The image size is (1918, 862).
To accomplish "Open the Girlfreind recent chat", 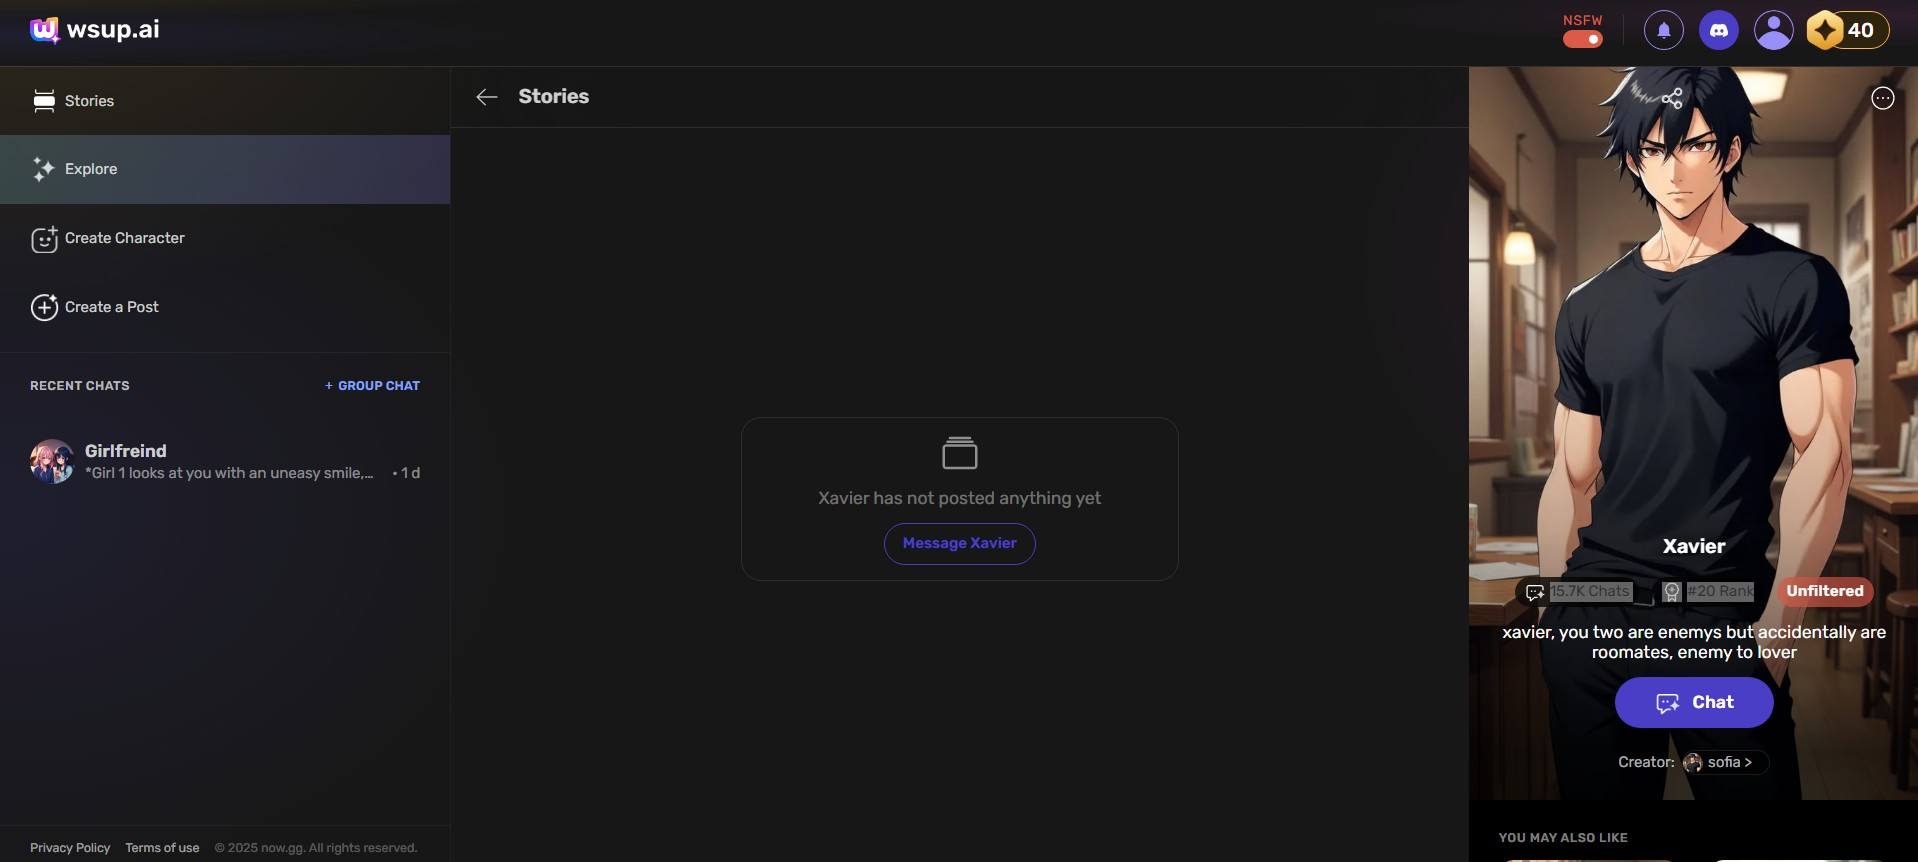I will tap(224, 461).
